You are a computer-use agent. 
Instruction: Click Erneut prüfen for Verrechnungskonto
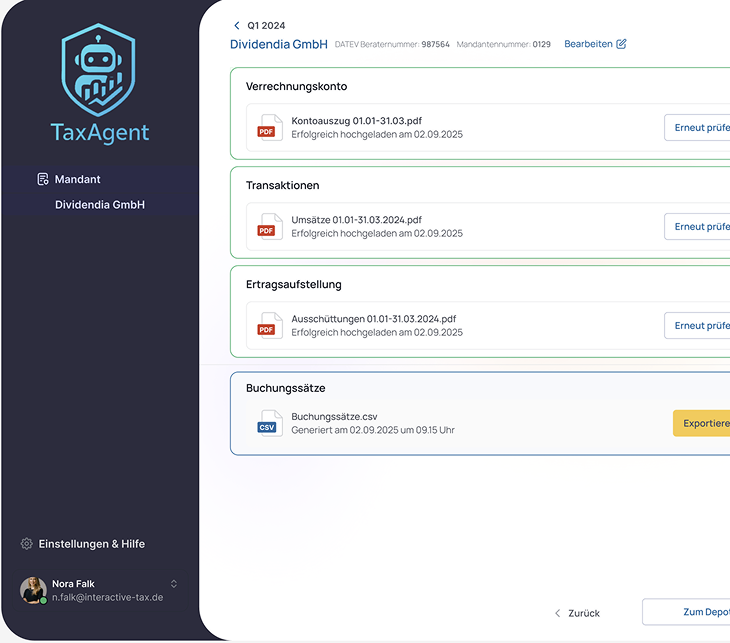tap(699, 127)
